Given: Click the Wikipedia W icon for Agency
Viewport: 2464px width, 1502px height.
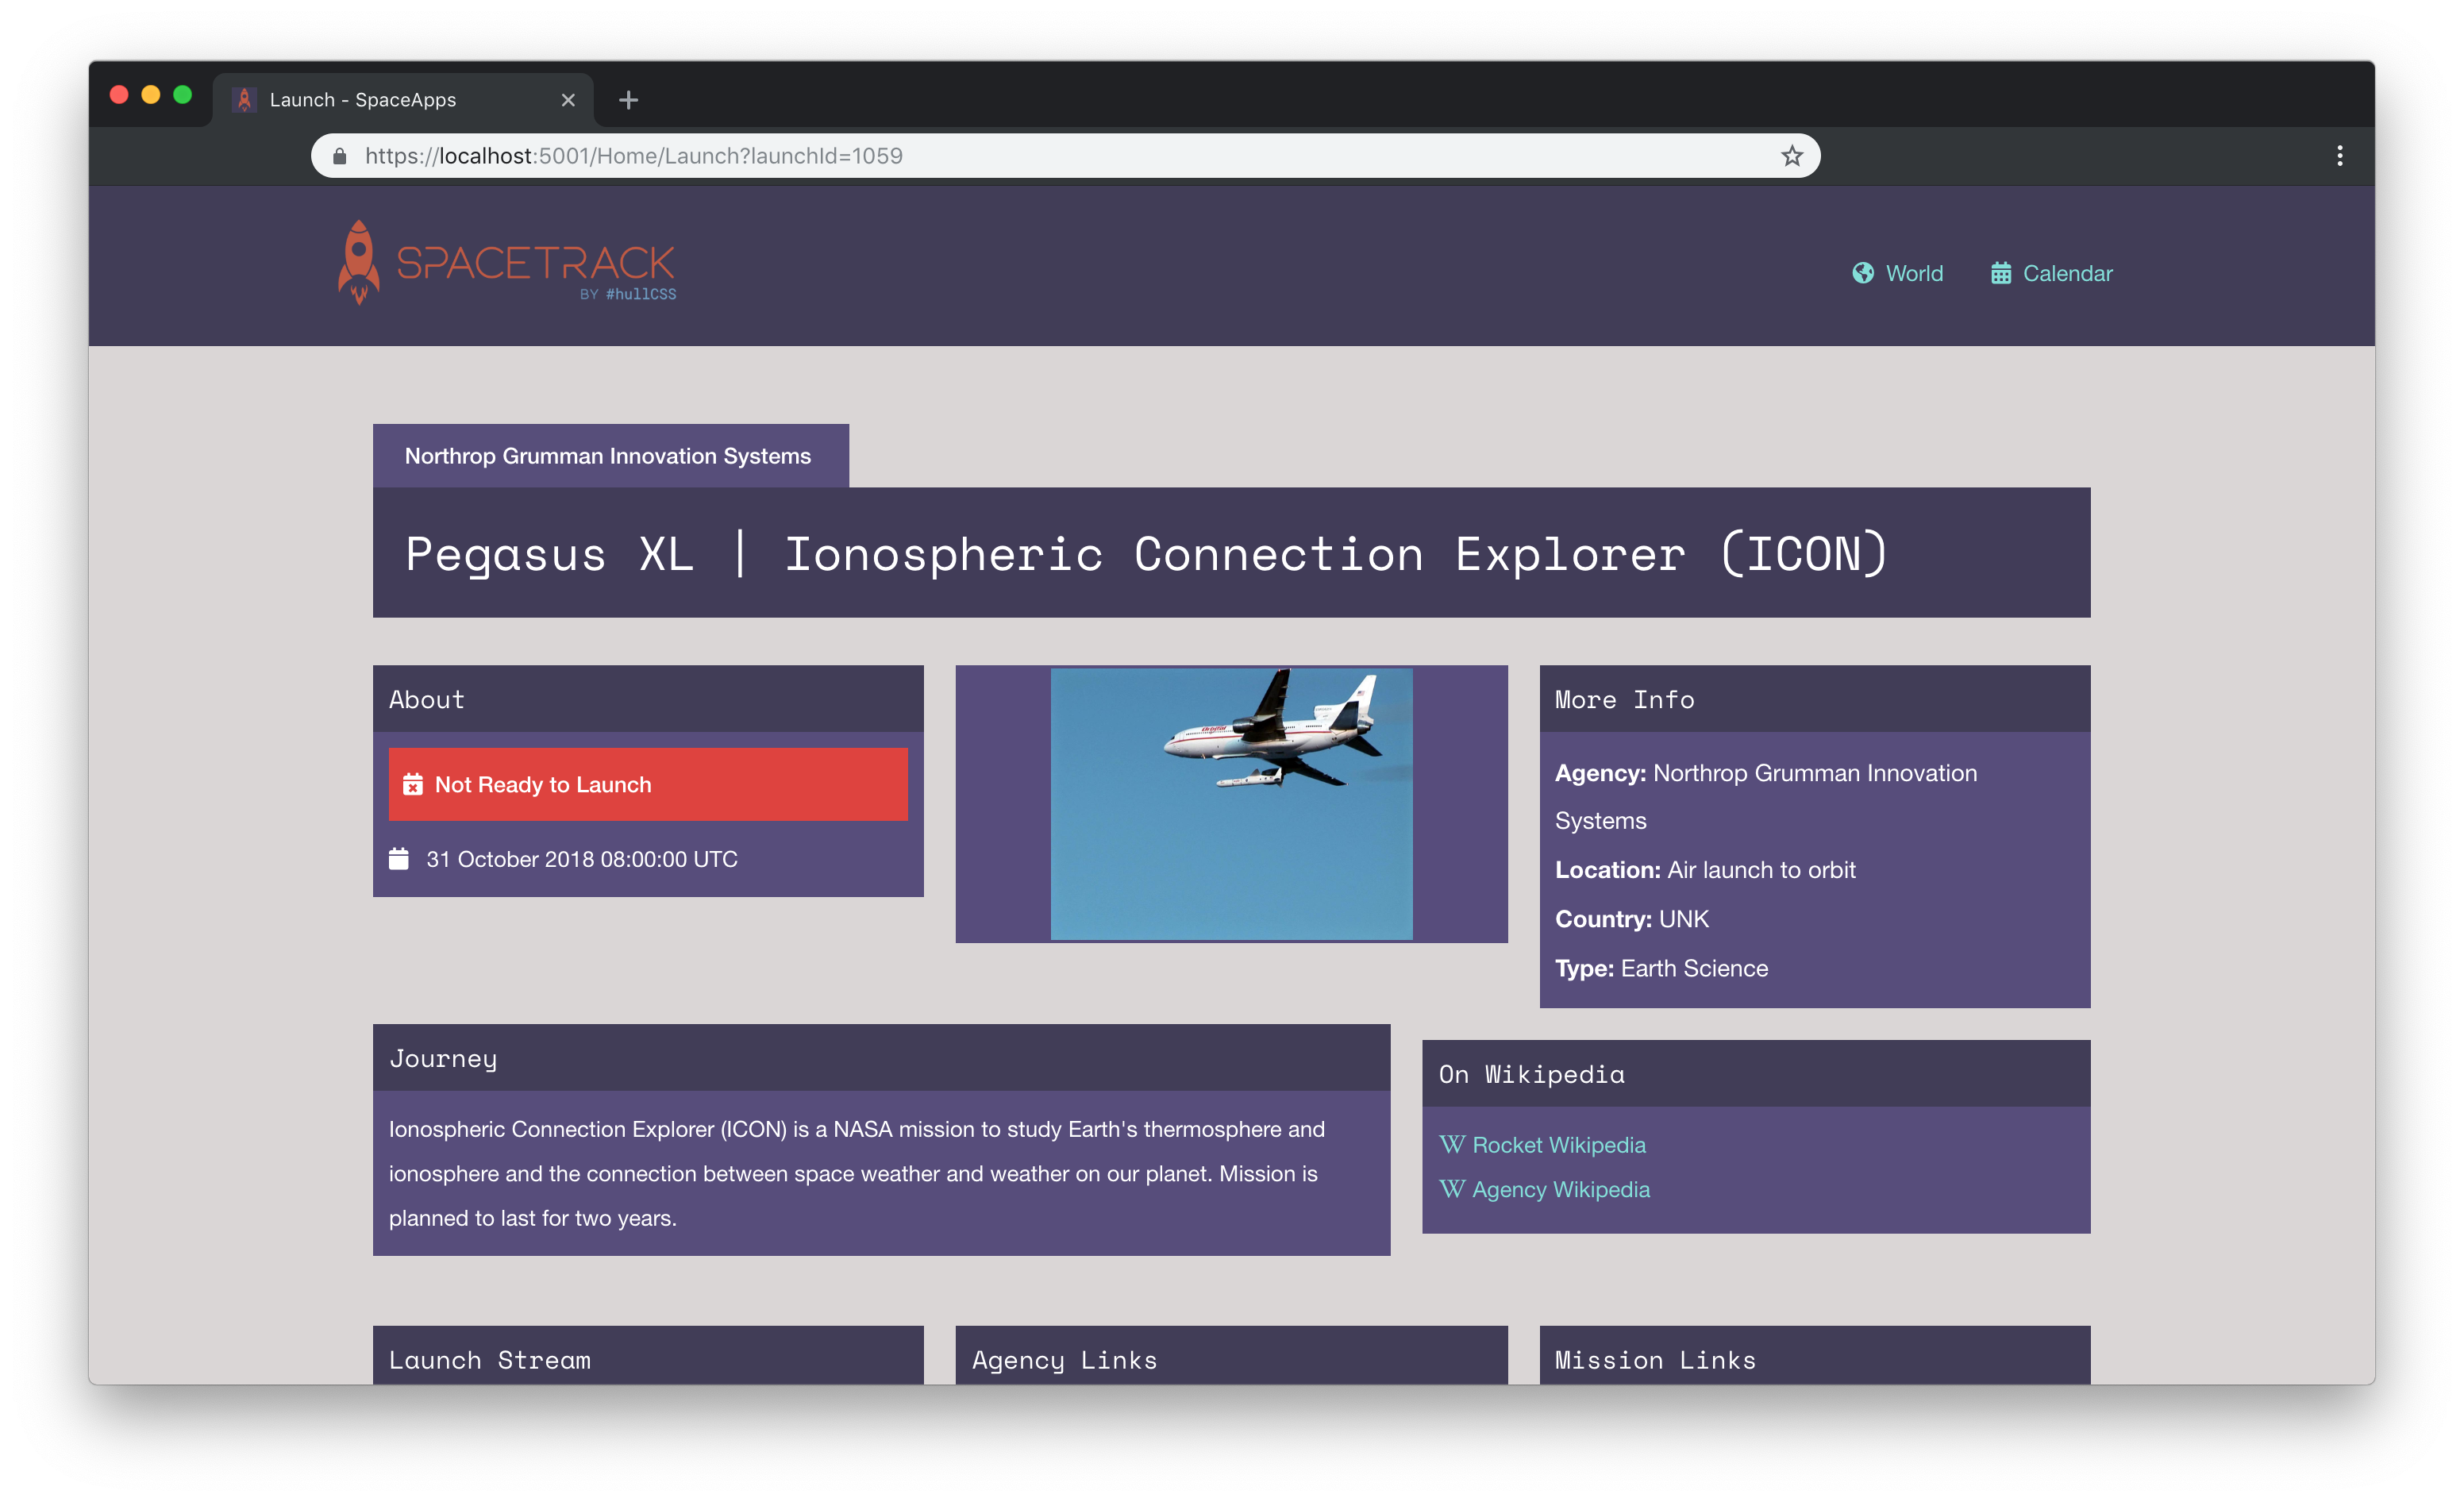Looking at the screenshot, I should click(x=1451, y=1189).
